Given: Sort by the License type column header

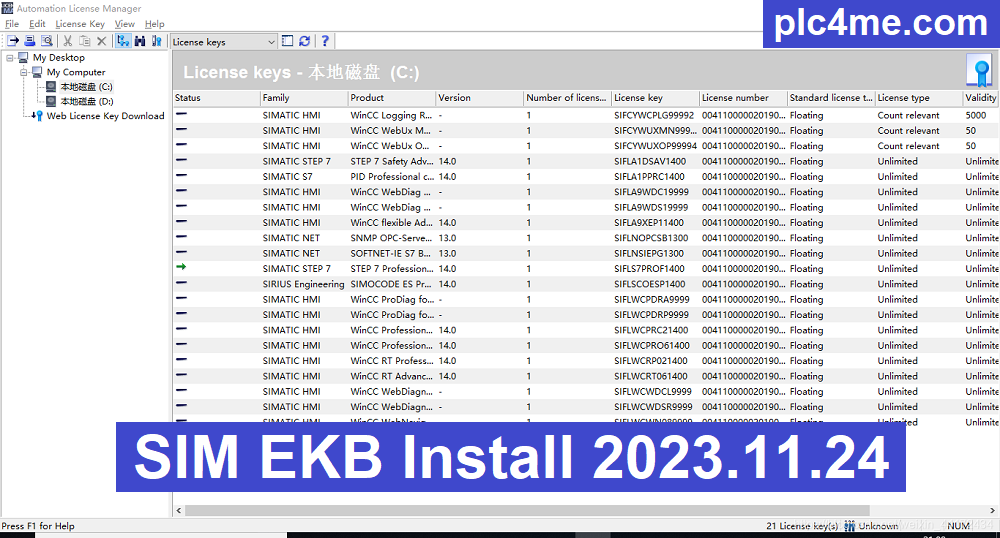Looking at the screenshot, I should (x=916, y=98).
